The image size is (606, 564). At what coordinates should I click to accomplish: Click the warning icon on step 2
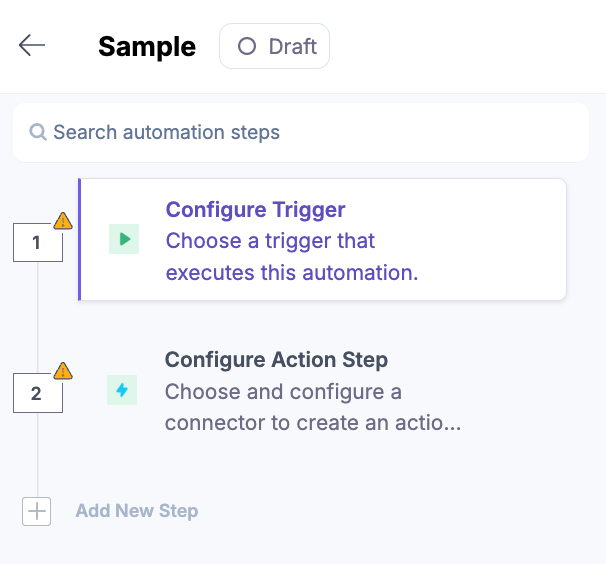click(x=63, y=371)
